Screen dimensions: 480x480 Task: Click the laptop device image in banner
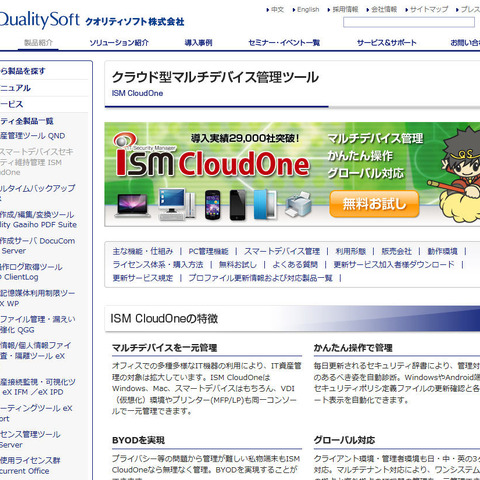(x=133, y=205)
